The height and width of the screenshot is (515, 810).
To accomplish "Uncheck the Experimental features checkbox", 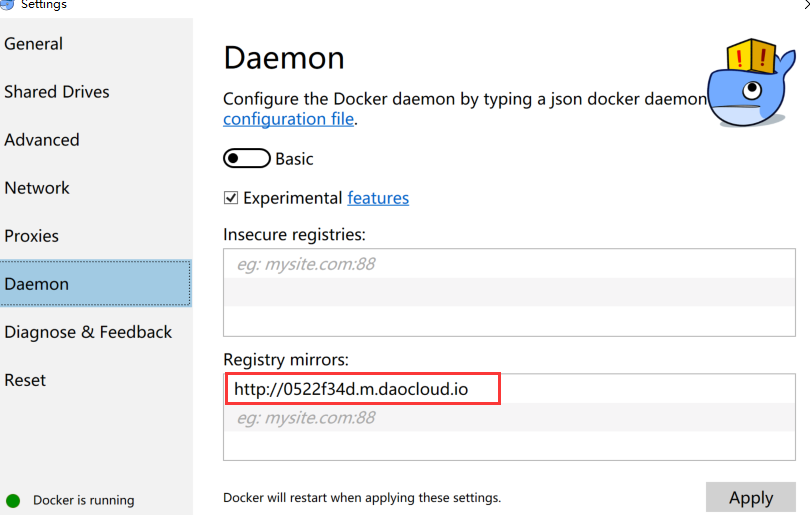I will click(x=231, y=198).
